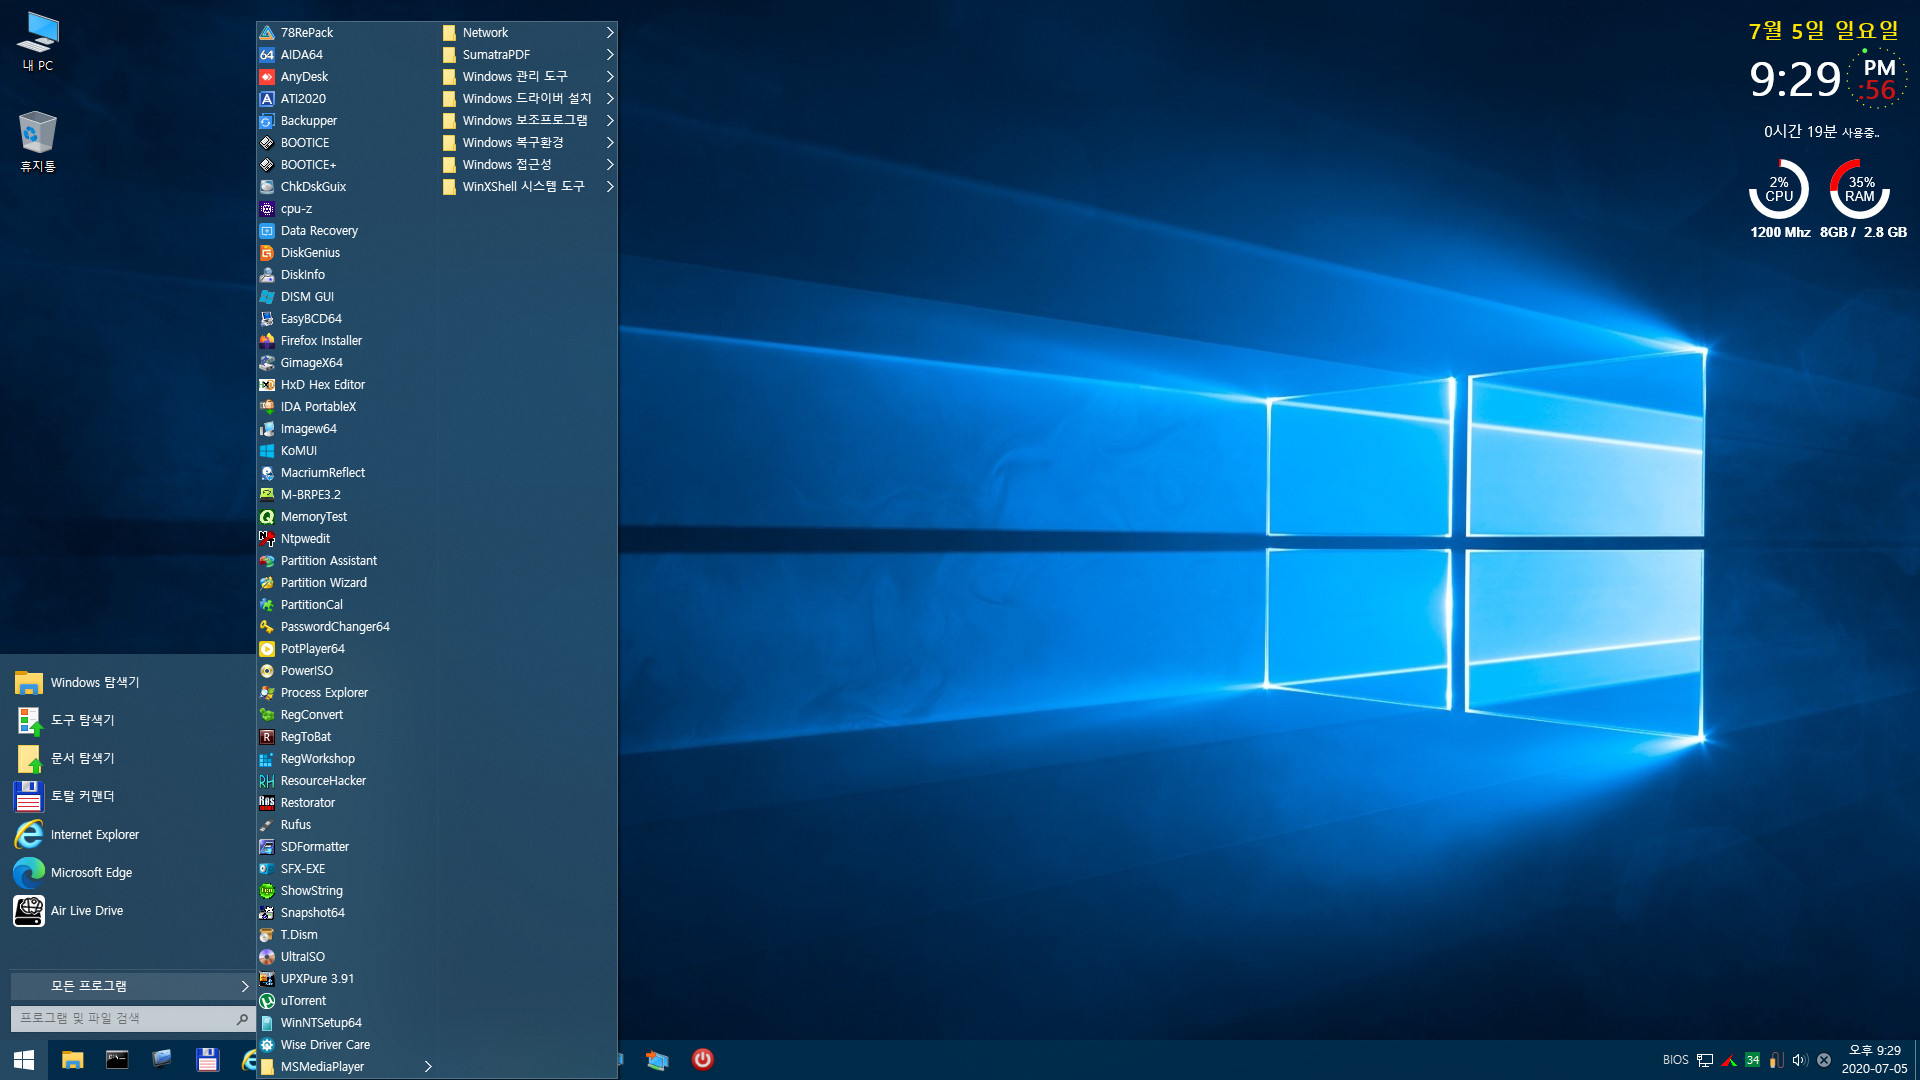Viewport: 1920px width, 1080px height.
Task: Click the search magnifier icon
Action: [242, 1019]
